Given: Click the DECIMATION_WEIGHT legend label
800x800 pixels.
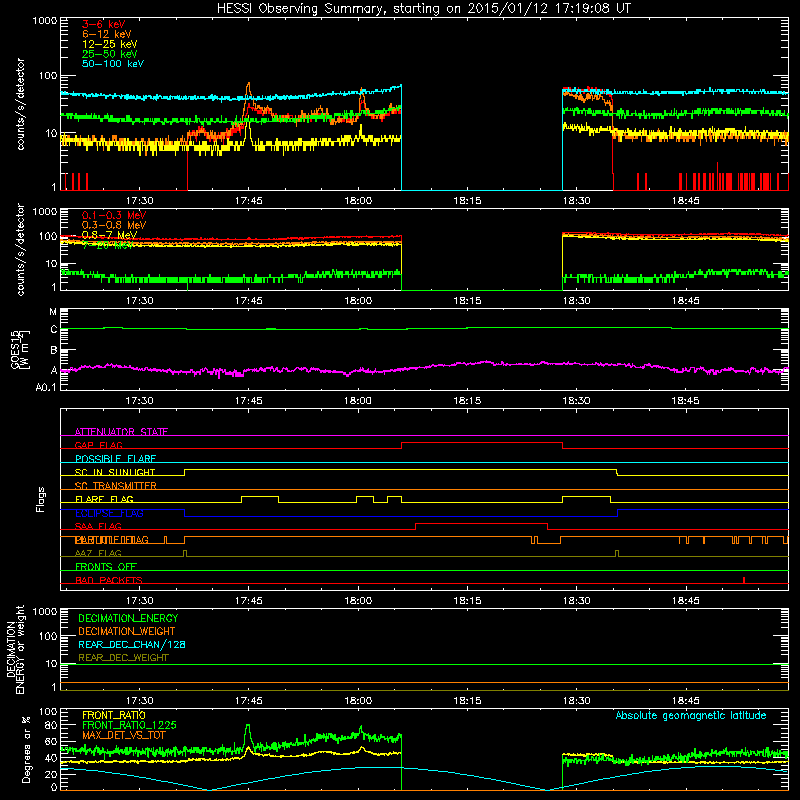Looking at the screenshot, I should click(127, 631).
